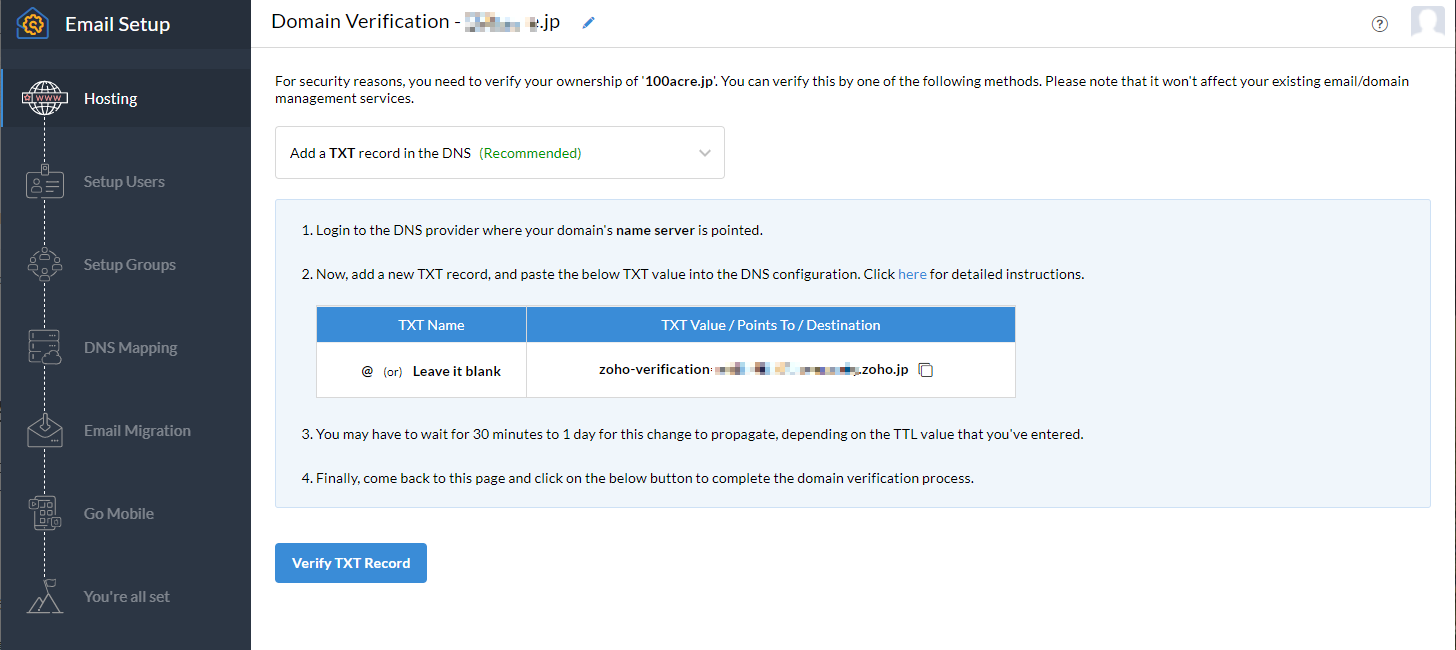Click the You're all set mountain icon

(x=45, y=596)
